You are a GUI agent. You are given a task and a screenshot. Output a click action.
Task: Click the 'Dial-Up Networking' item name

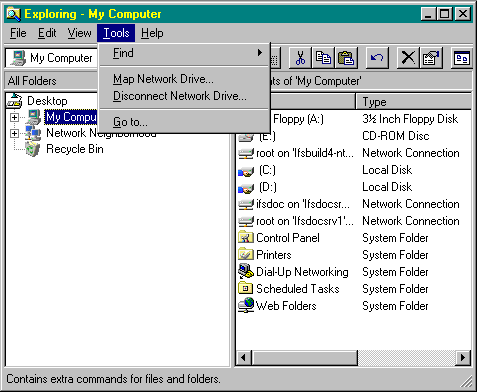(x=302, y=272)
